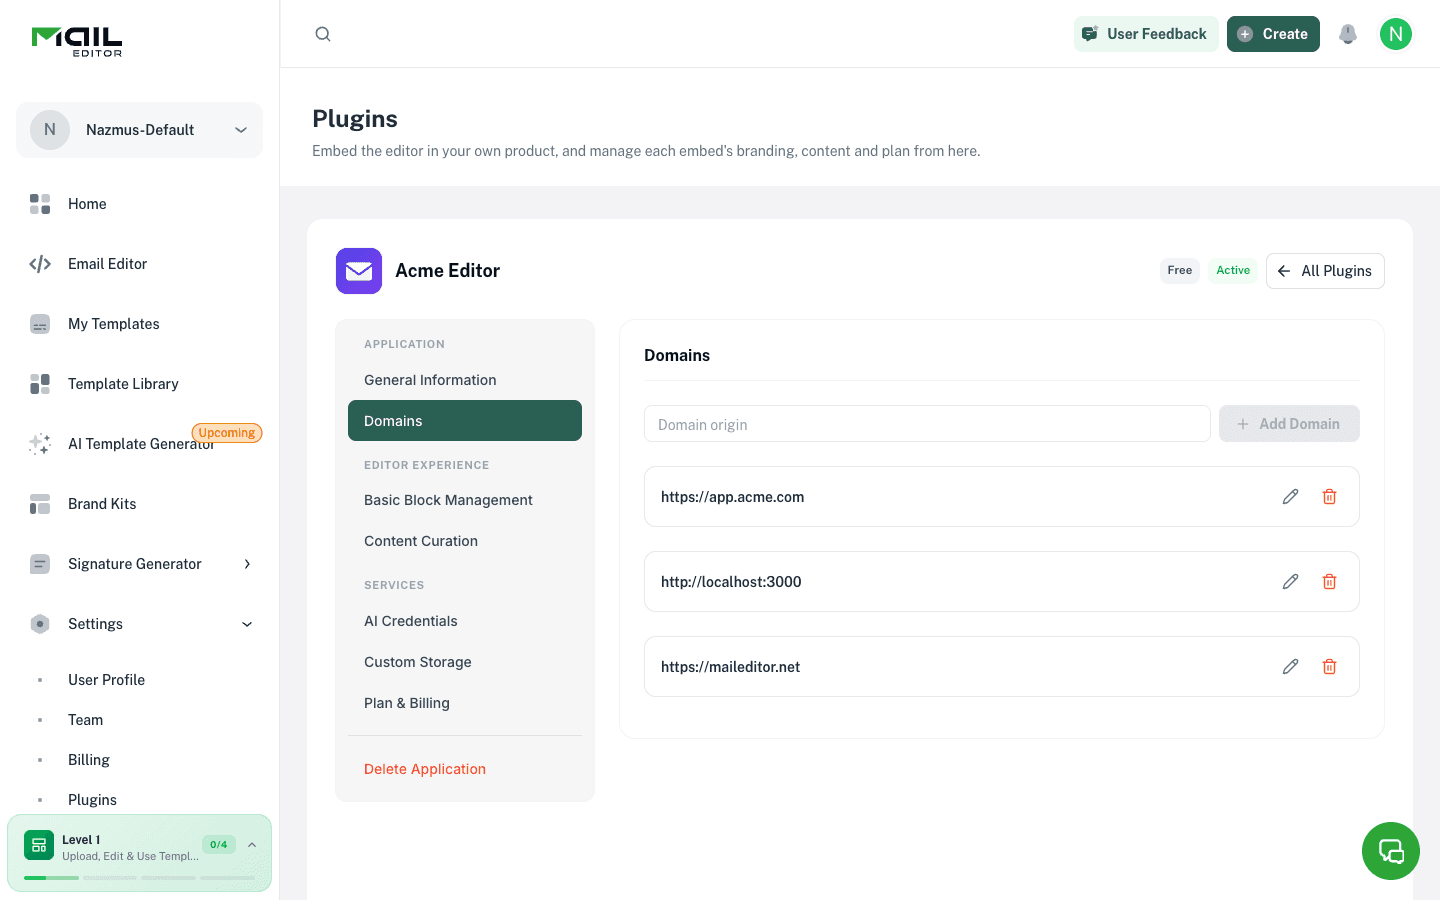
Task: Open Plugins under Settings
Action: [x=92, y=800]
